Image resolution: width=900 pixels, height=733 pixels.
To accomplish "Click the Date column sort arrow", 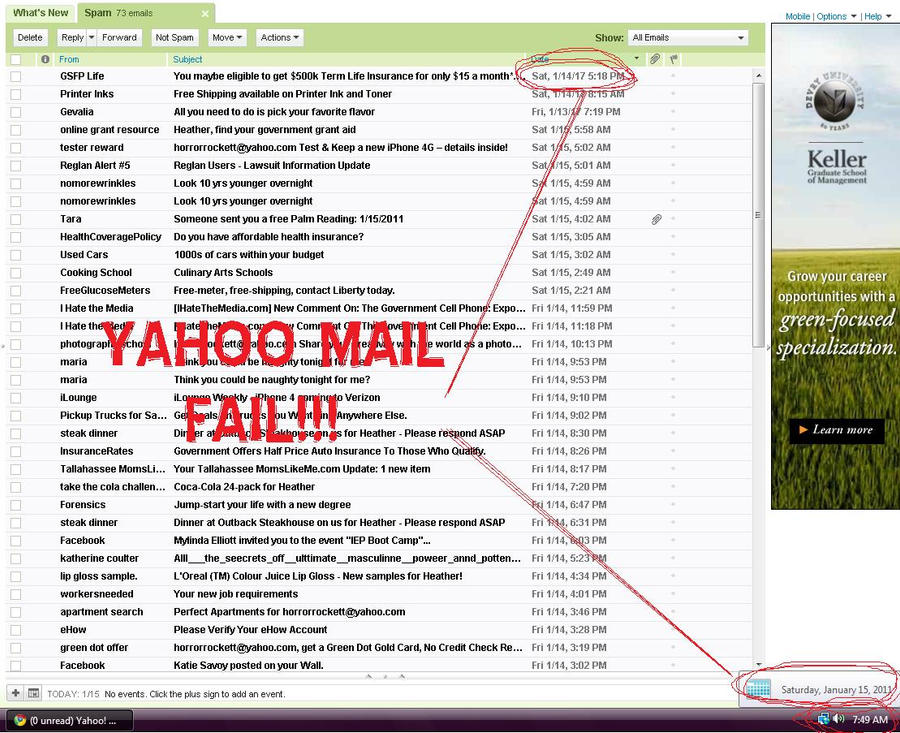I will click(x=636, y=59).
